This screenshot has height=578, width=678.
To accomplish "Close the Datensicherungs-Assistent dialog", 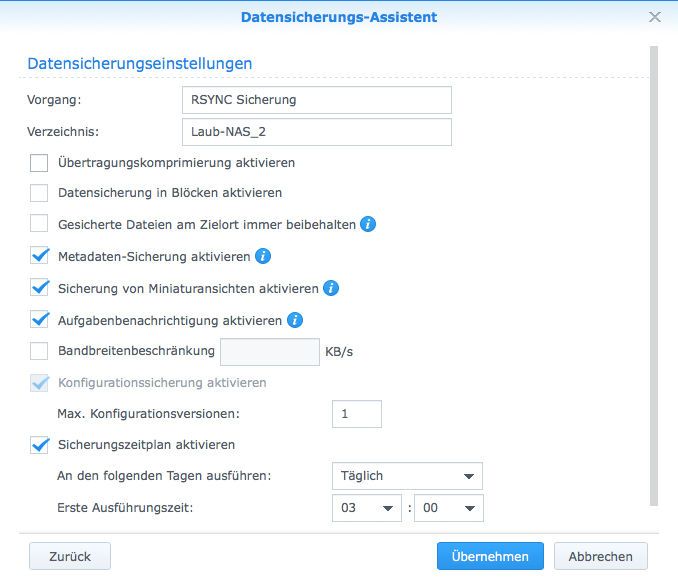I will (655, 17).
